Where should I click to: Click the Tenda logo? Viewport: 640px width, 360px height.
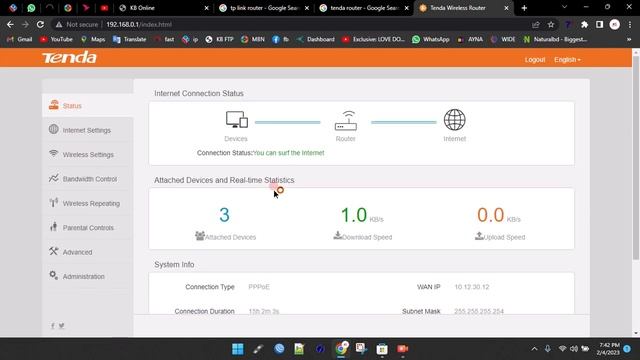(69, 58)
